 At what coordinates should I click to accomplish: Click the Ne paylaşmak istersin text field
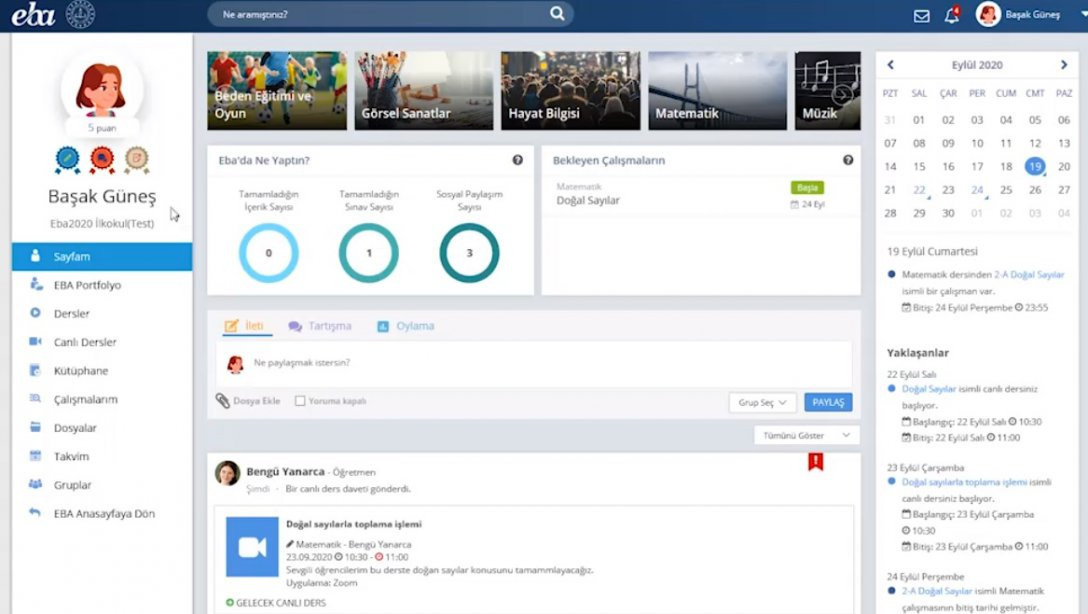pyautogui.click(x=540, y=363)
